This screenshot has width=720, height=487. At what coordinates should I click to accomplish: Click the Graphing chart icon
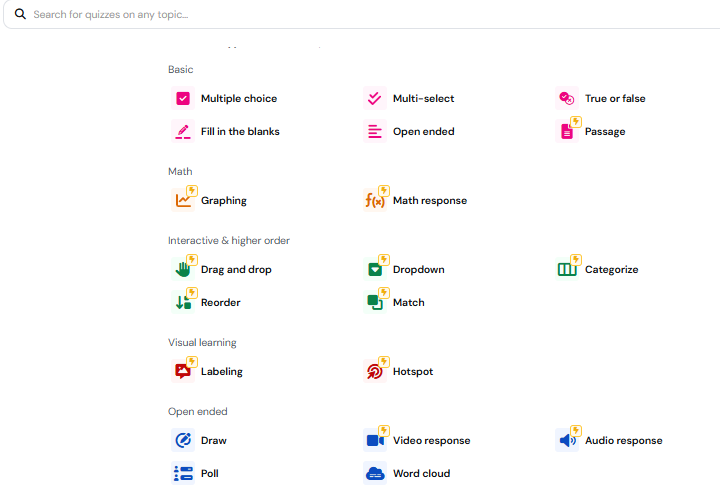(x=183, y=201)
